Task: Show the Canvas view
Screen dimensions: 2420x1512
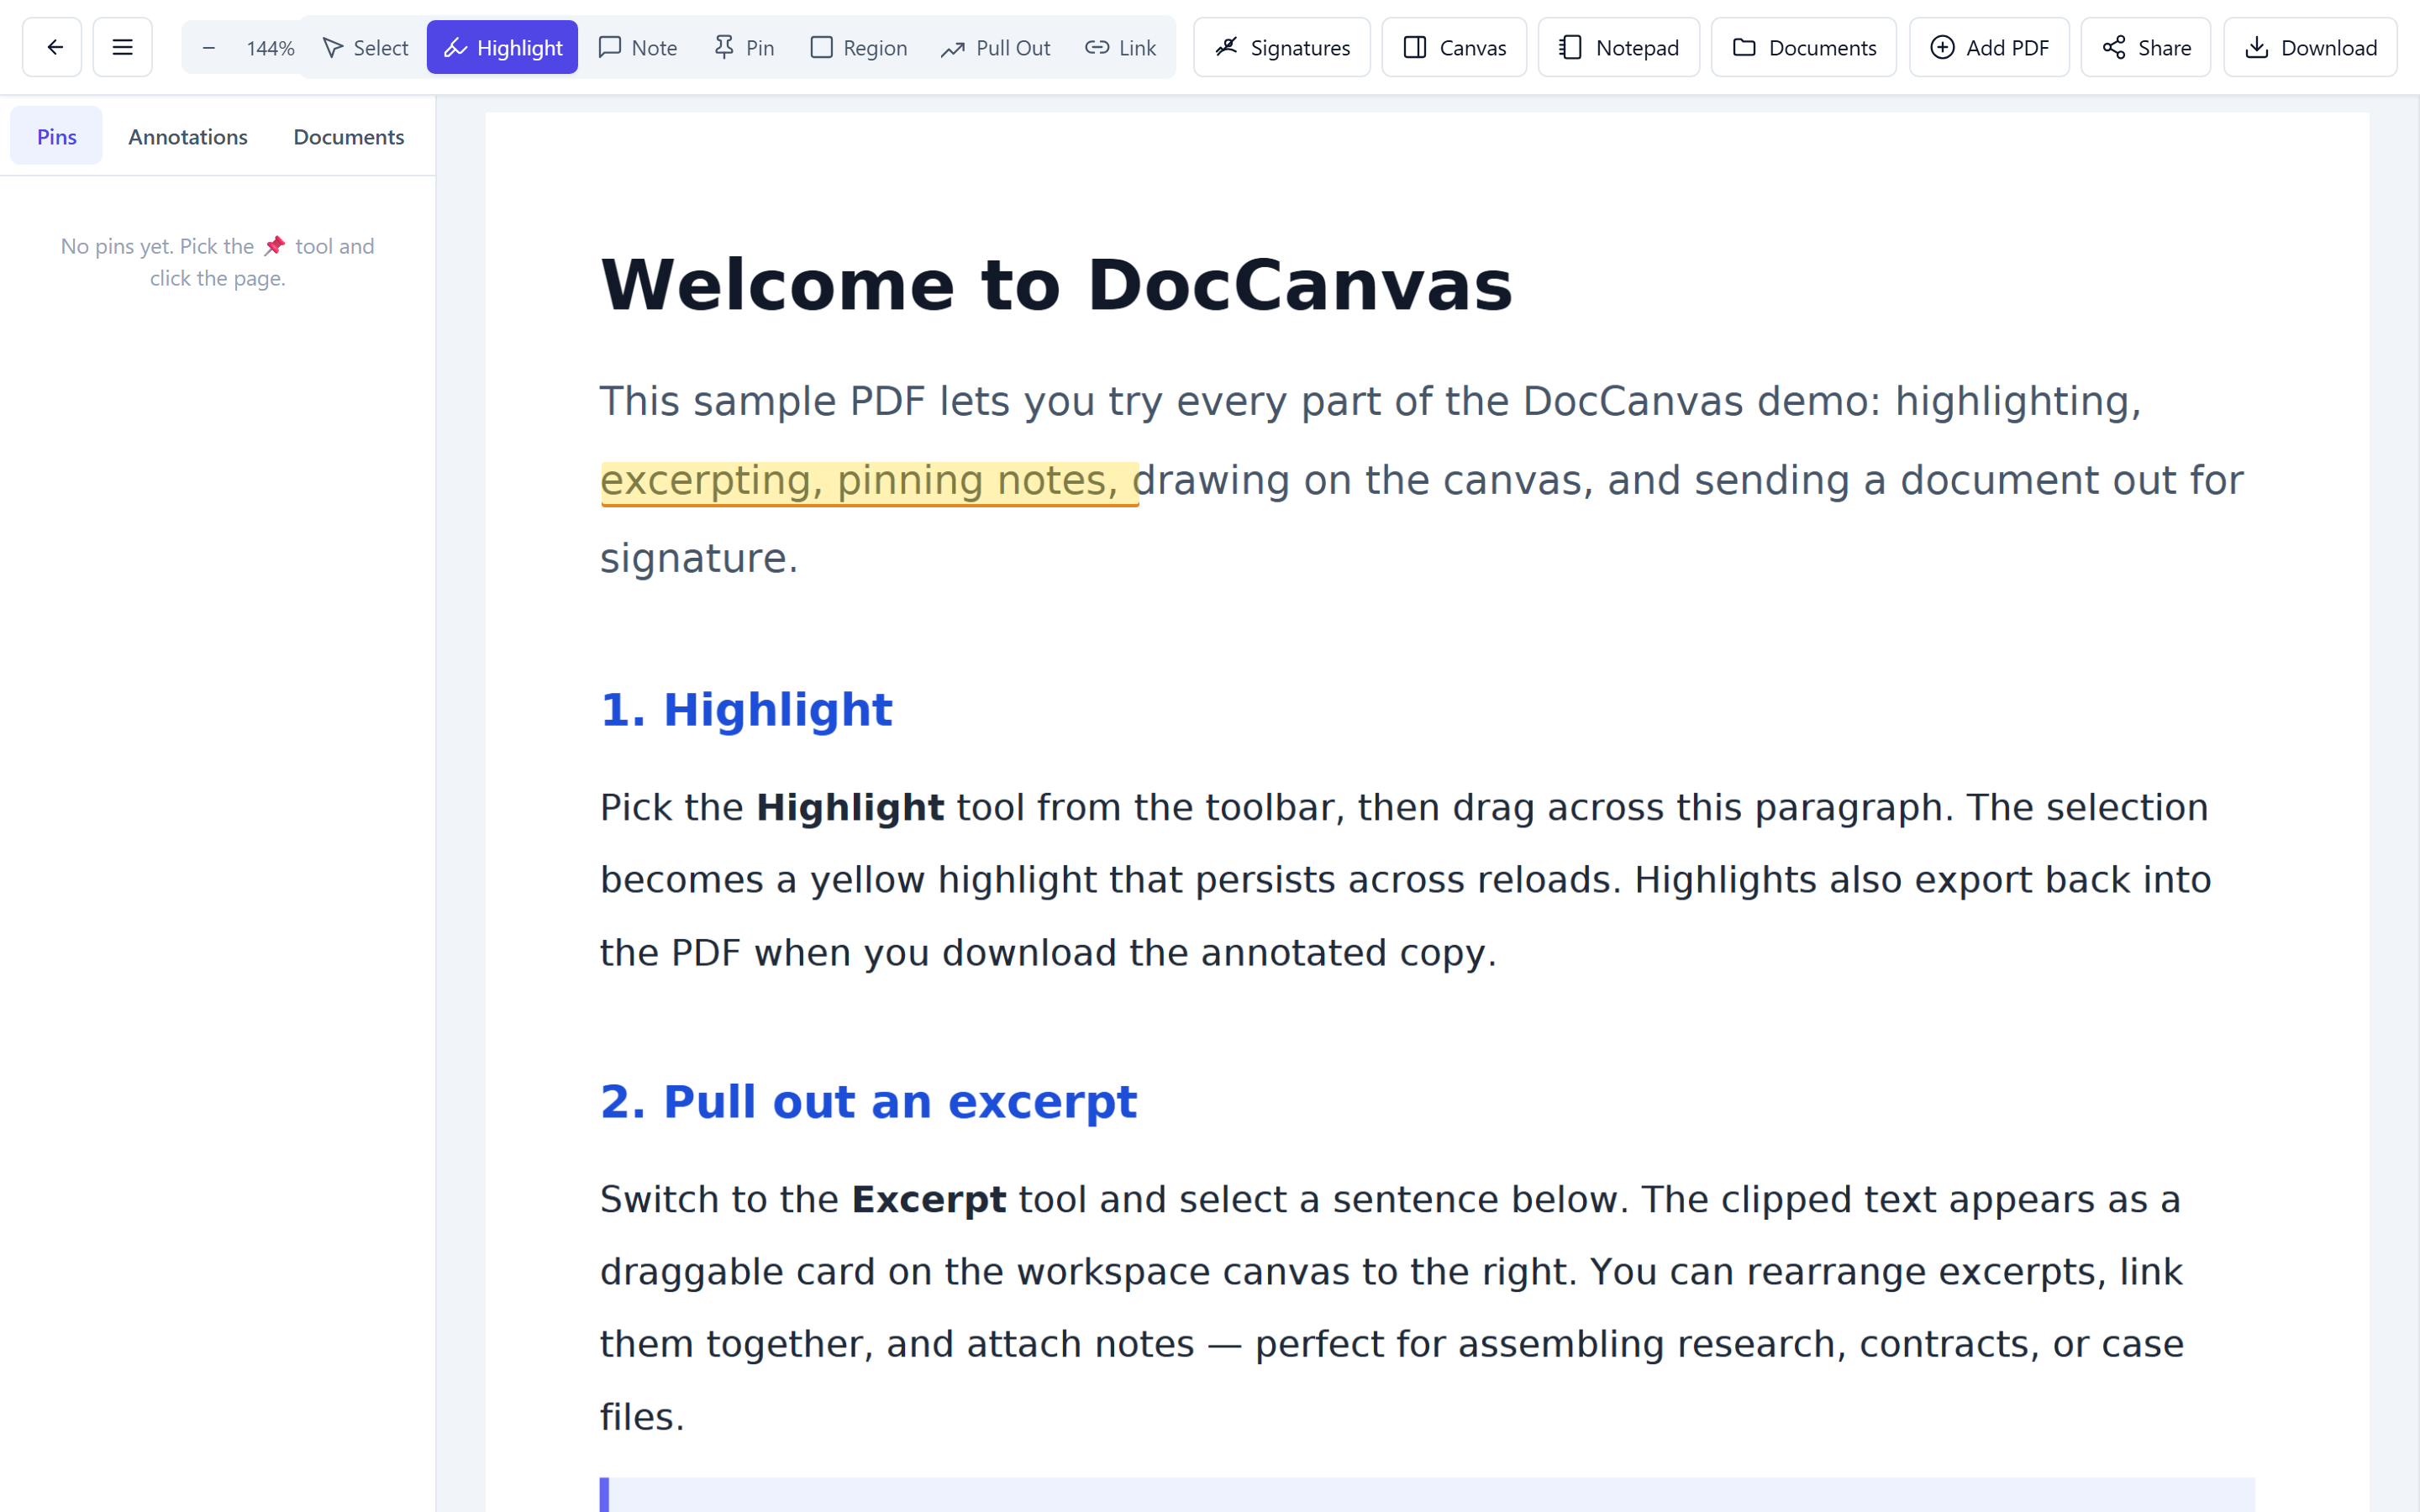Action: (1454, 47)
